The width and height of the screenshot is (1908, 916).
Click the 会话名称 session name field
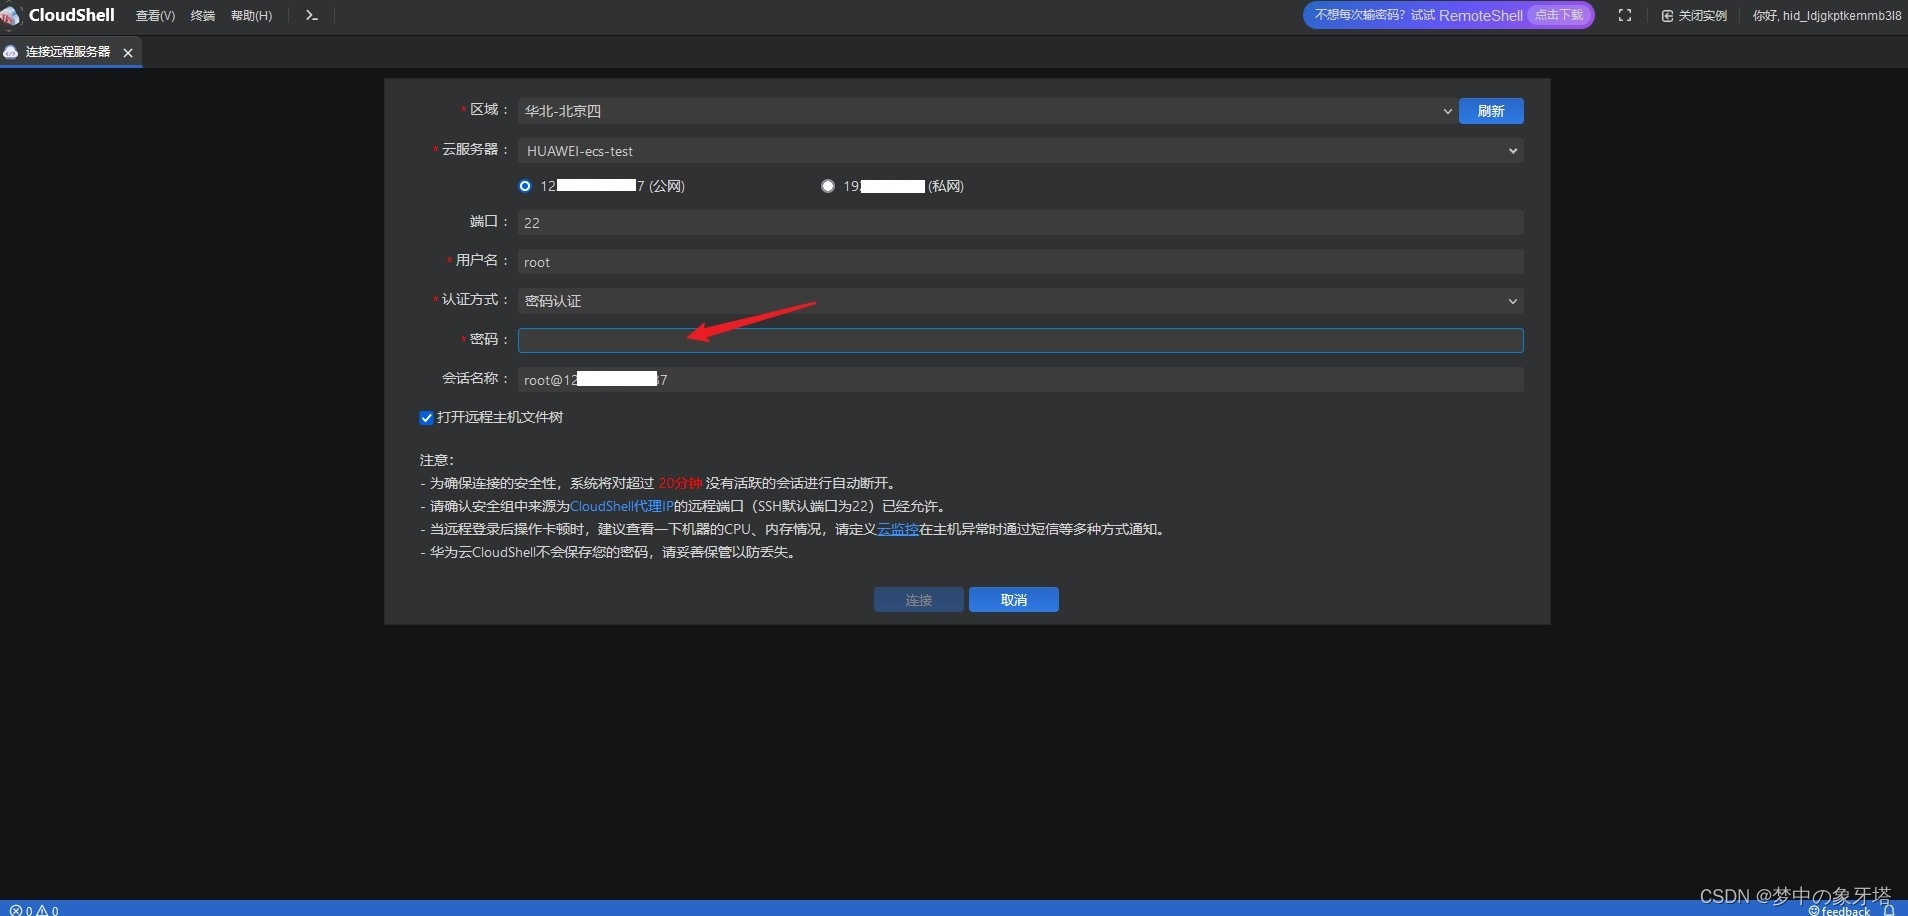click(1020, 379)
